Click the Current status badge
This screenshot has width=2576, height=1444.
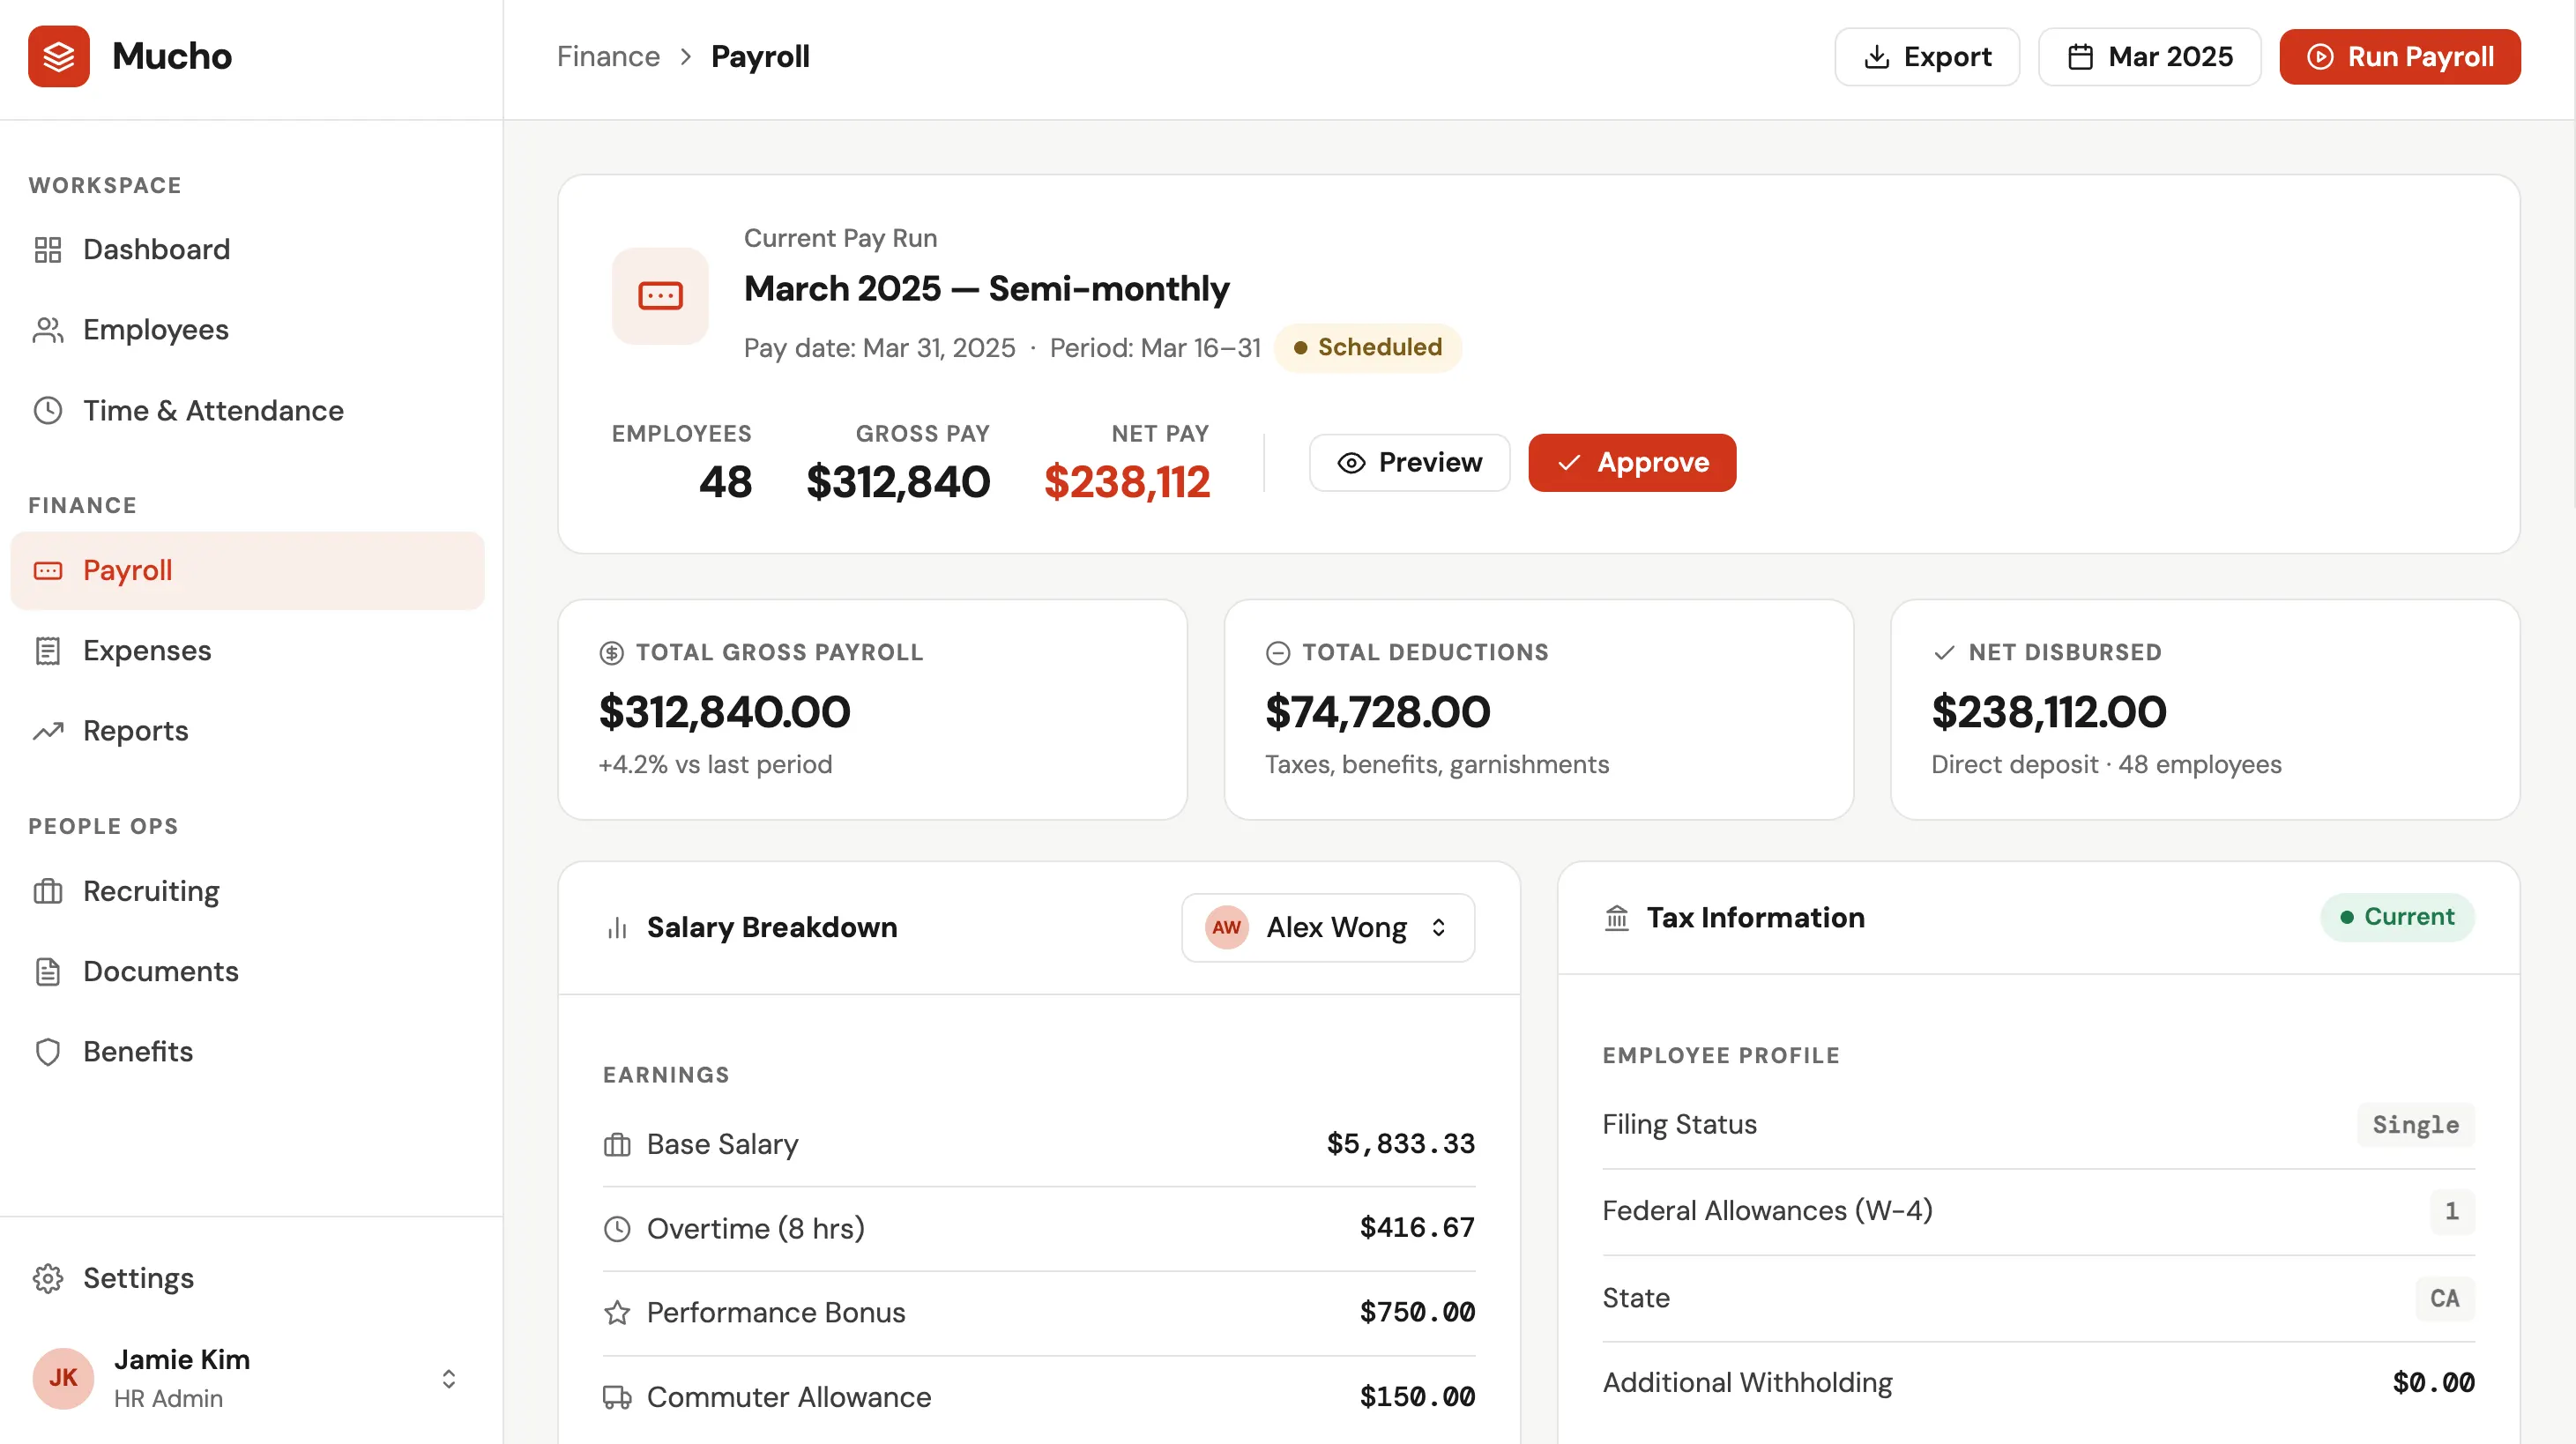tap(2397, 917)
